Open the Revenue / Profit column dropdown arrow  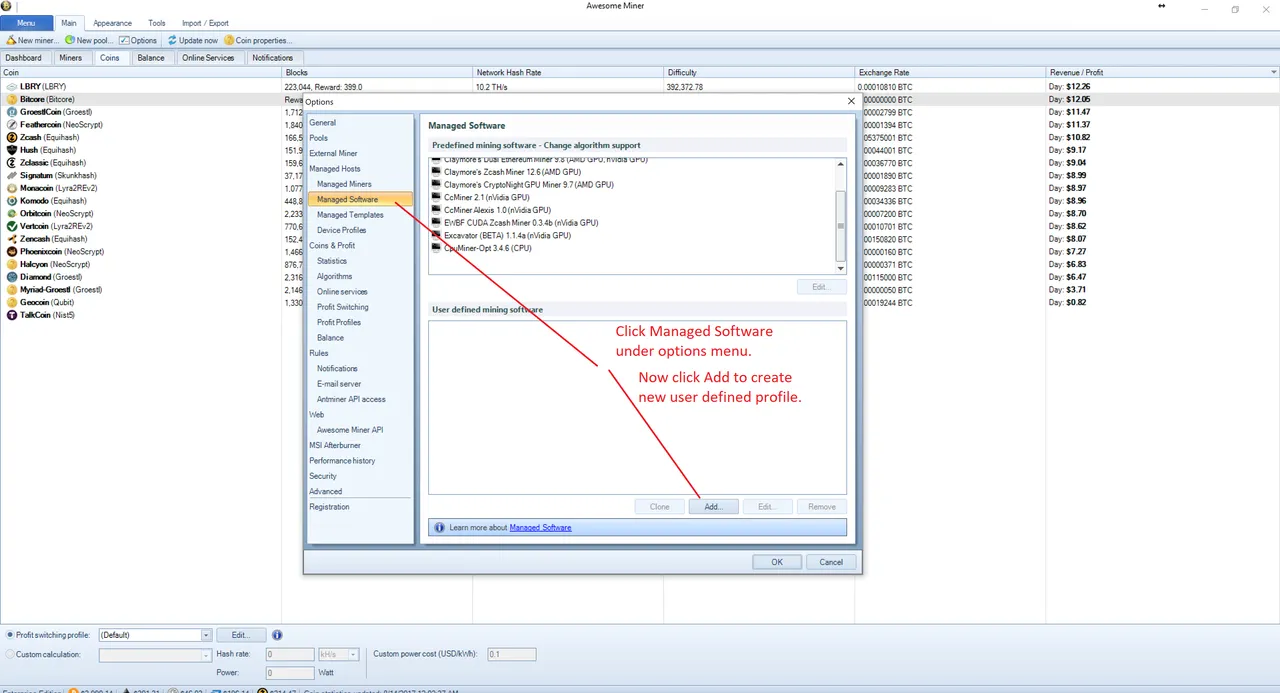point(1273,73)
